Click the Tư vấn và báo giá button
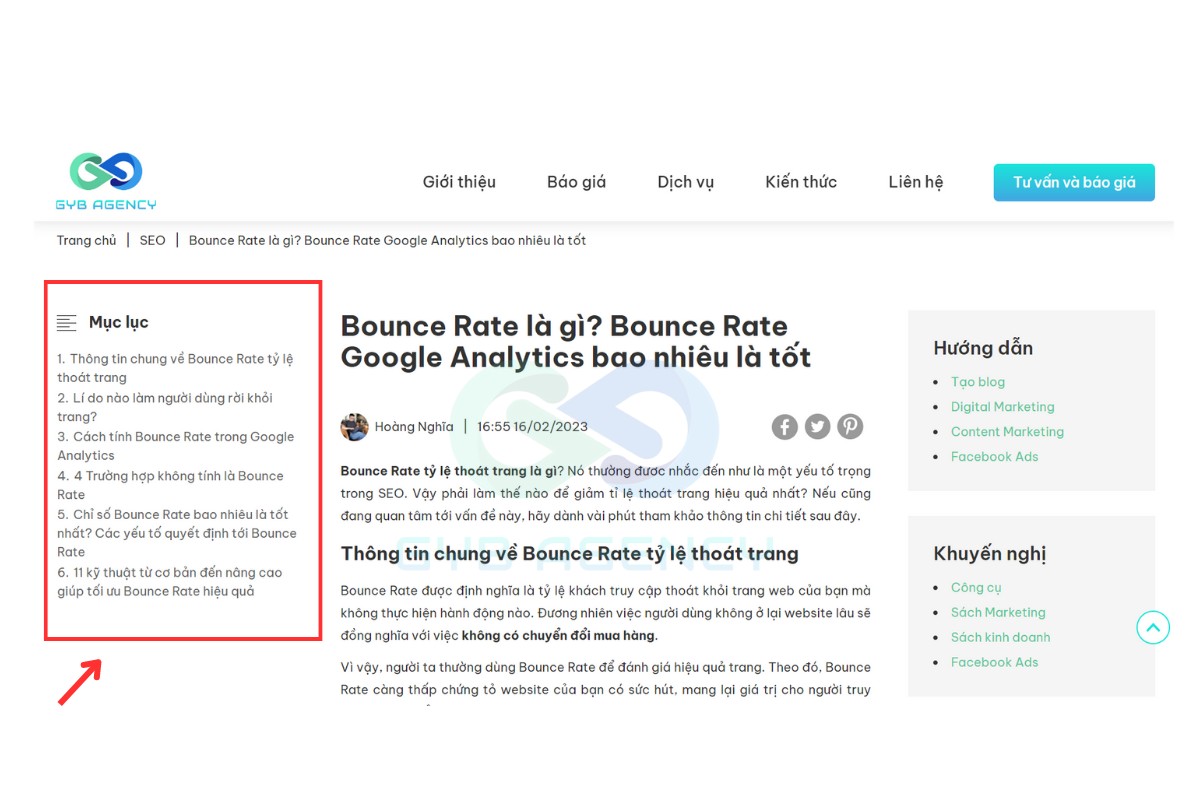 [x=1074, y=182]
